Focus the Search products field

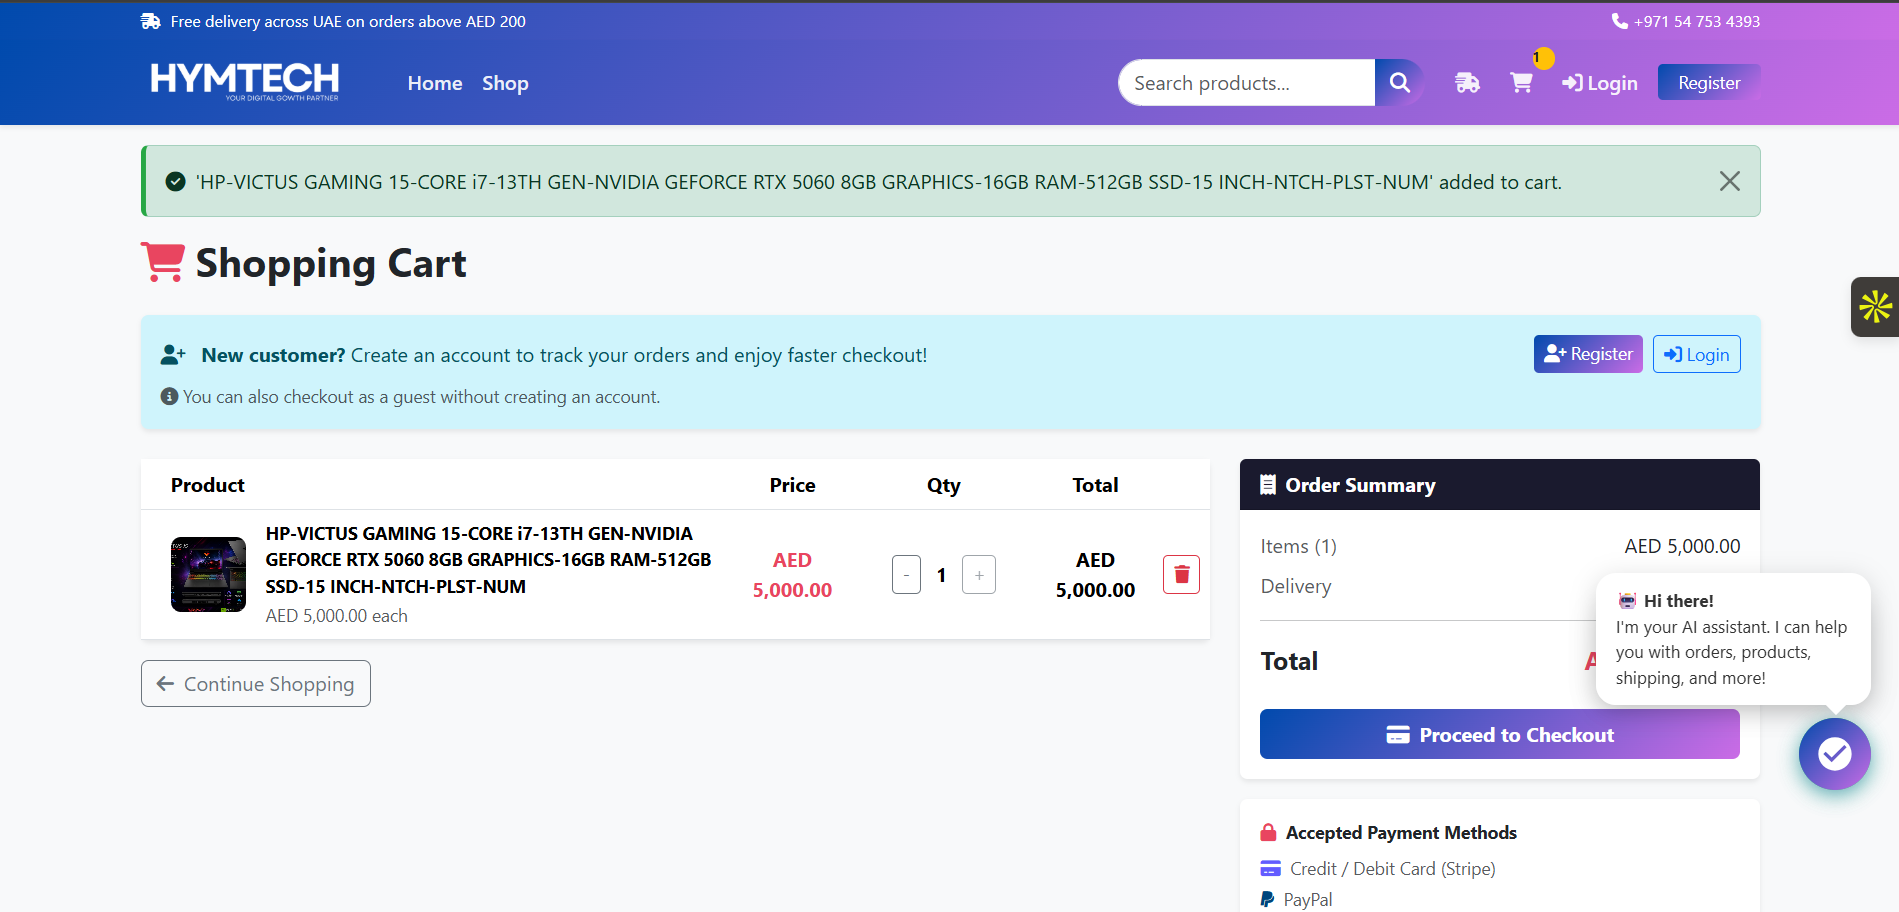(1246, 83)
